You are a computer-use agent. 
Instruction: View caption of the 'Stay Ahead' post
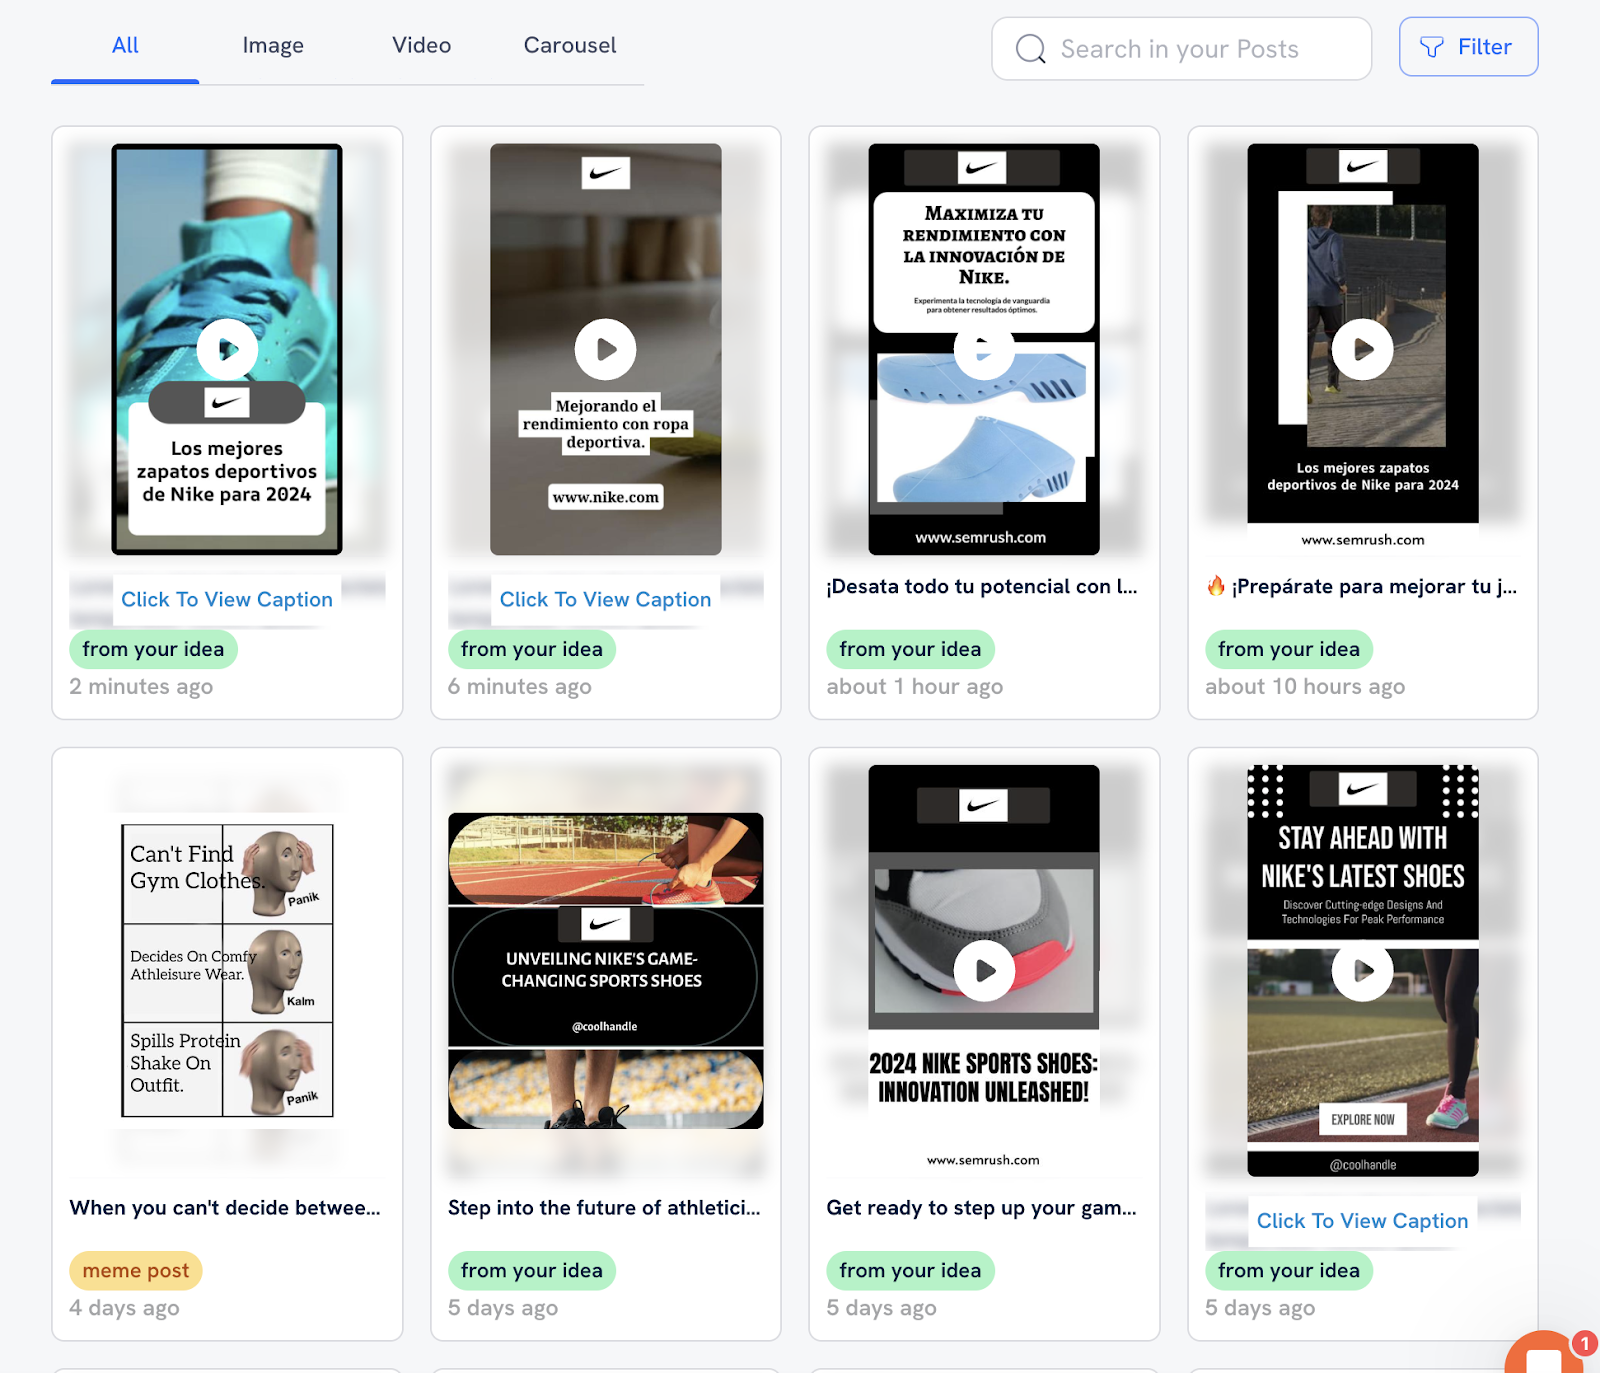click(x=1362, y=1221)
